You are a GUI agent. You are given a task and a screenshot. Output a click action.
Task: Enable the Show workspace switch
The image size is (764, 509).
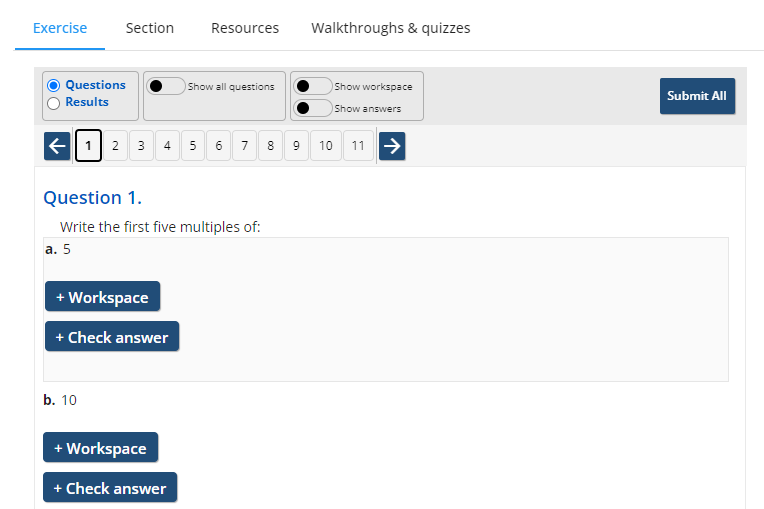click(313, 86)
